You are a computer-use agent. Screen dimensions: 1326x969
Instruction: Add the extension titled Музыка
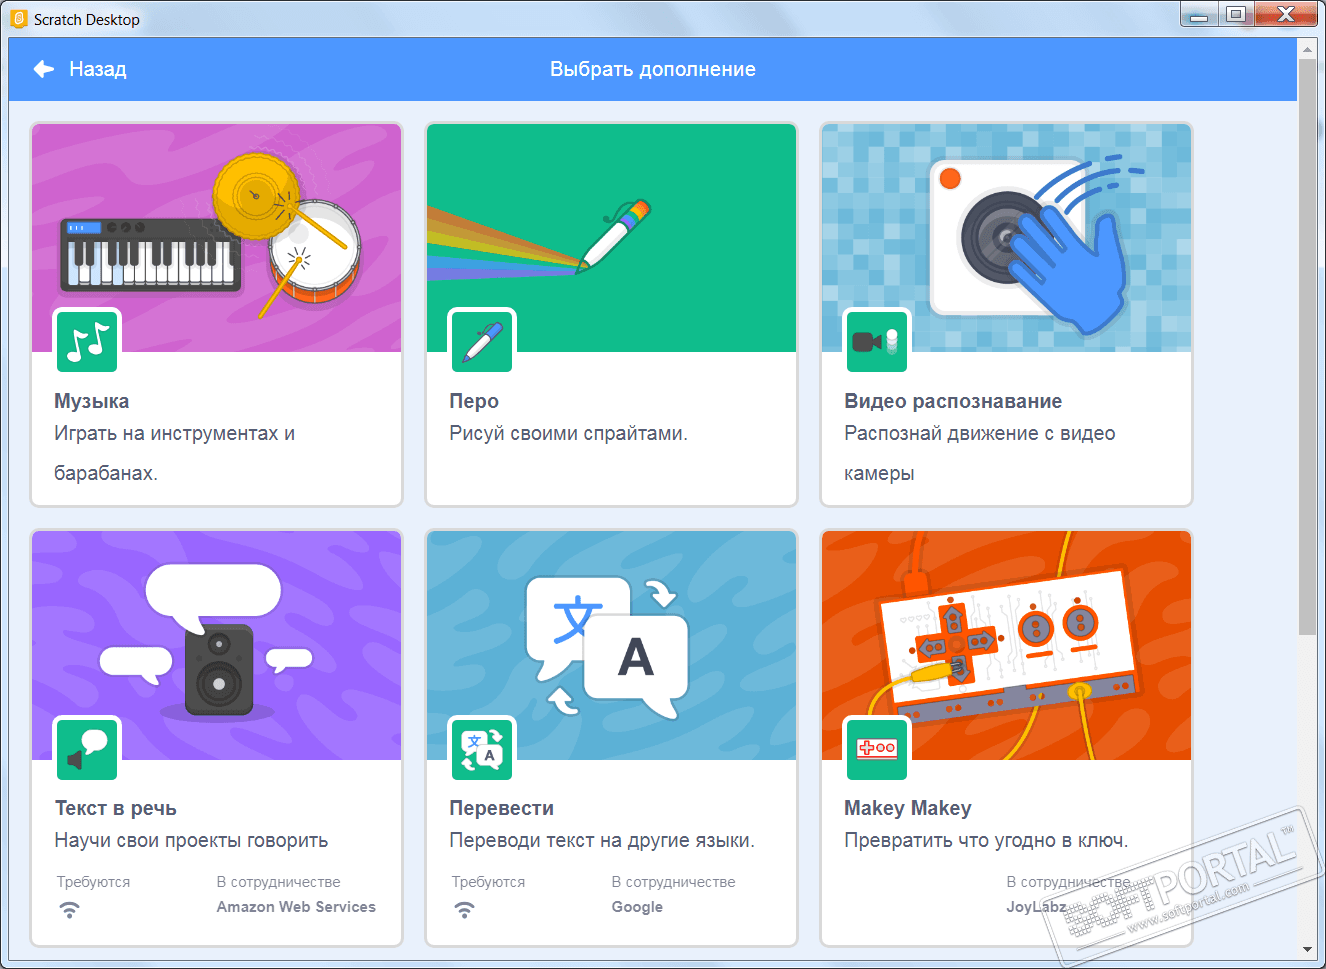(92, 401)
